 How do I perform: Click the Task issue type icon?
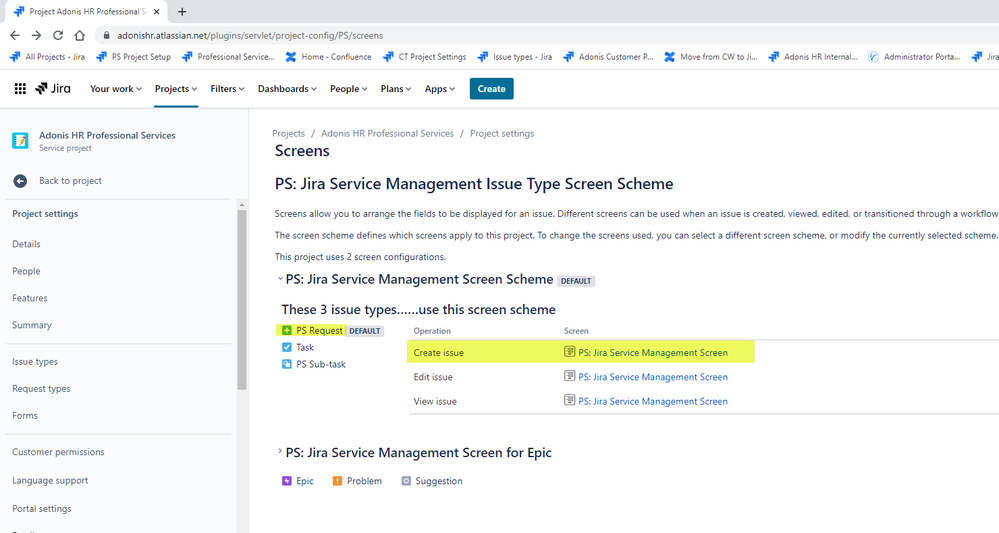tap(287, 347)
